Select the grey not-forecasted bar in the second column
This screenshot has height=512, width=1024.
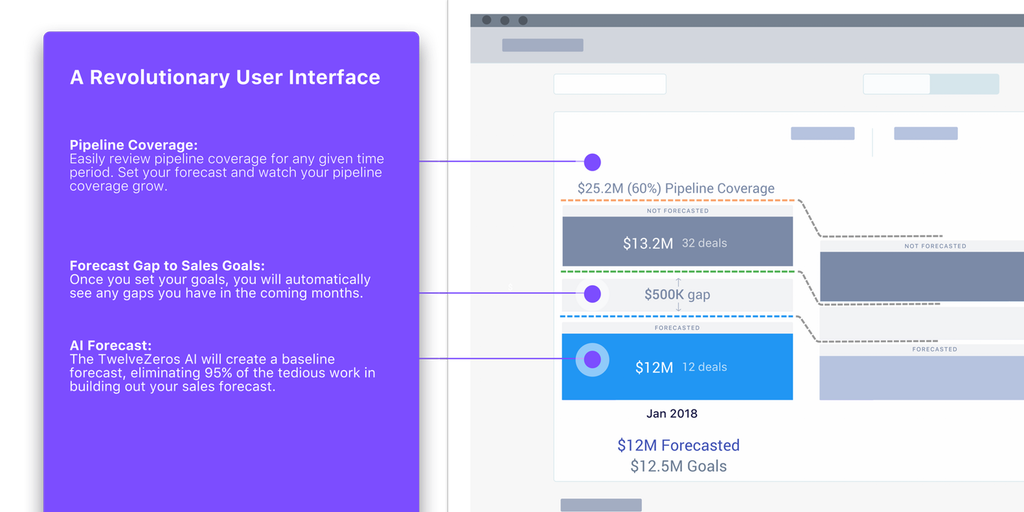tap(921, 276)
